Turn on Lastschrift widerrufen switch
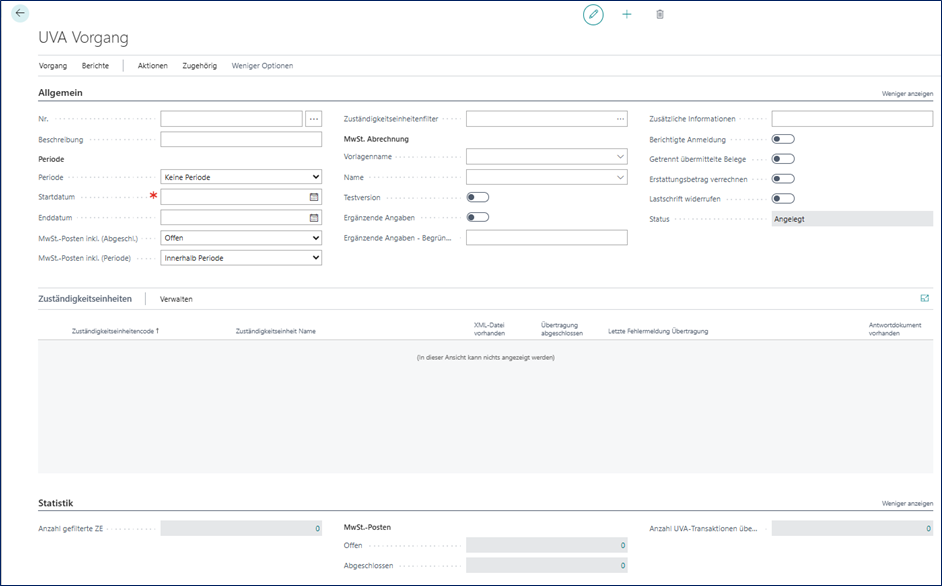942x586 pixels. point(783,199)
